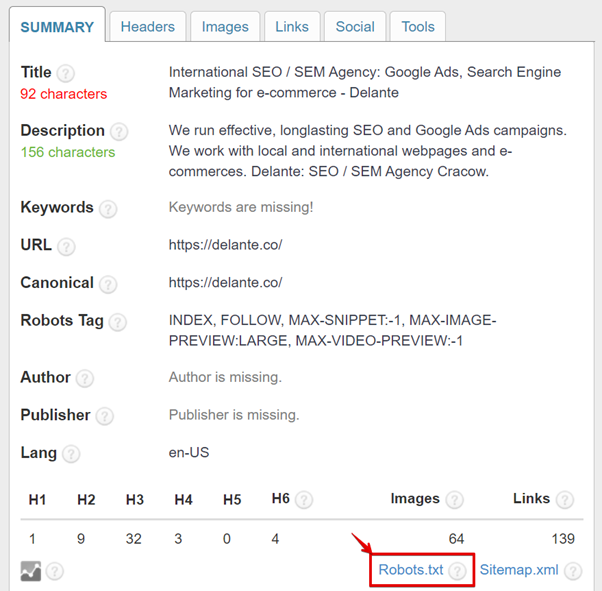This screenshot has height=591, width=602.
Task: Open the Tools tab
Action: coord(418,27)
